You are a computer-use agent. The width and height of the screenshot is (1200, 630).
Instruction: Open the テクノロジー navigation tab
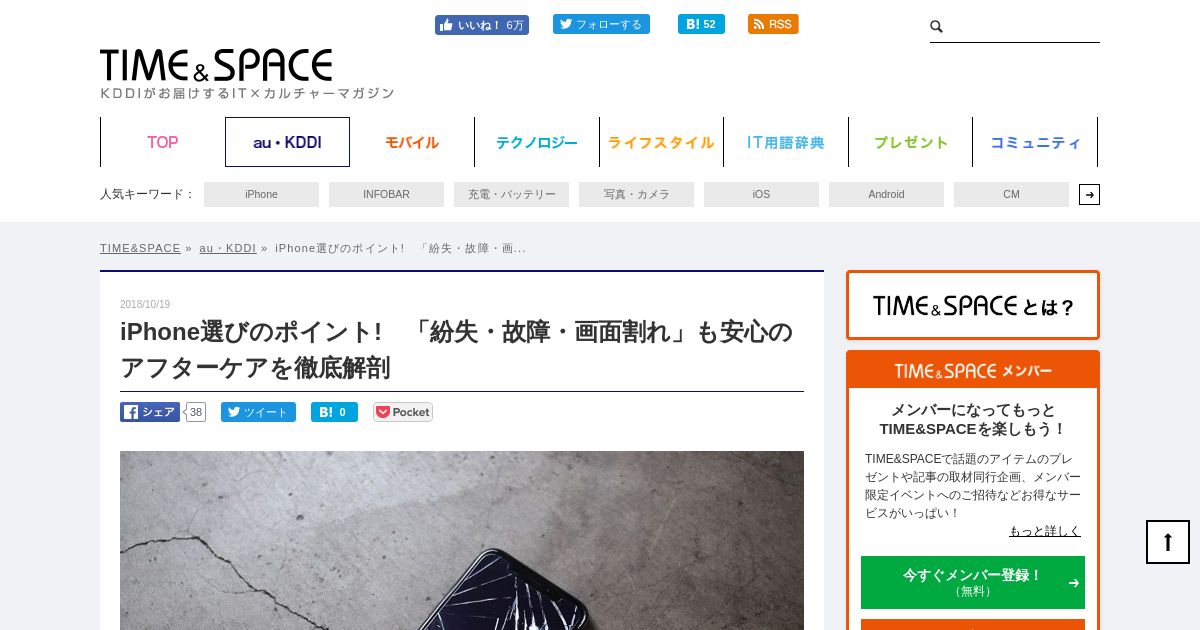coord(537,142)
